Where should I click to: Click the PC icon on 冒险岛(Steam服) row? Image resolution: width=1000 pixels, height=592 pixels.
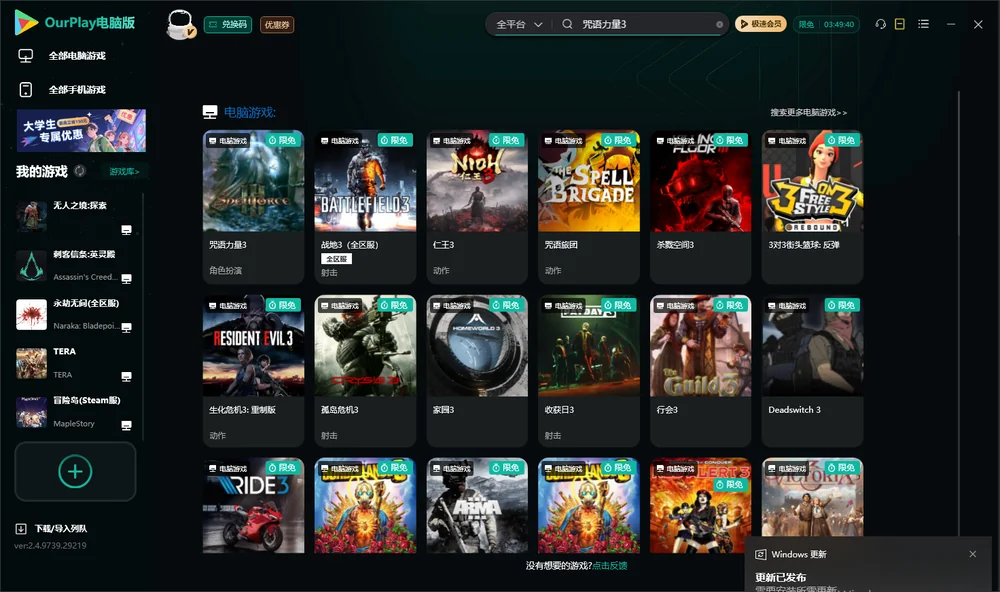pyautogui.click(x=126, y=425)
